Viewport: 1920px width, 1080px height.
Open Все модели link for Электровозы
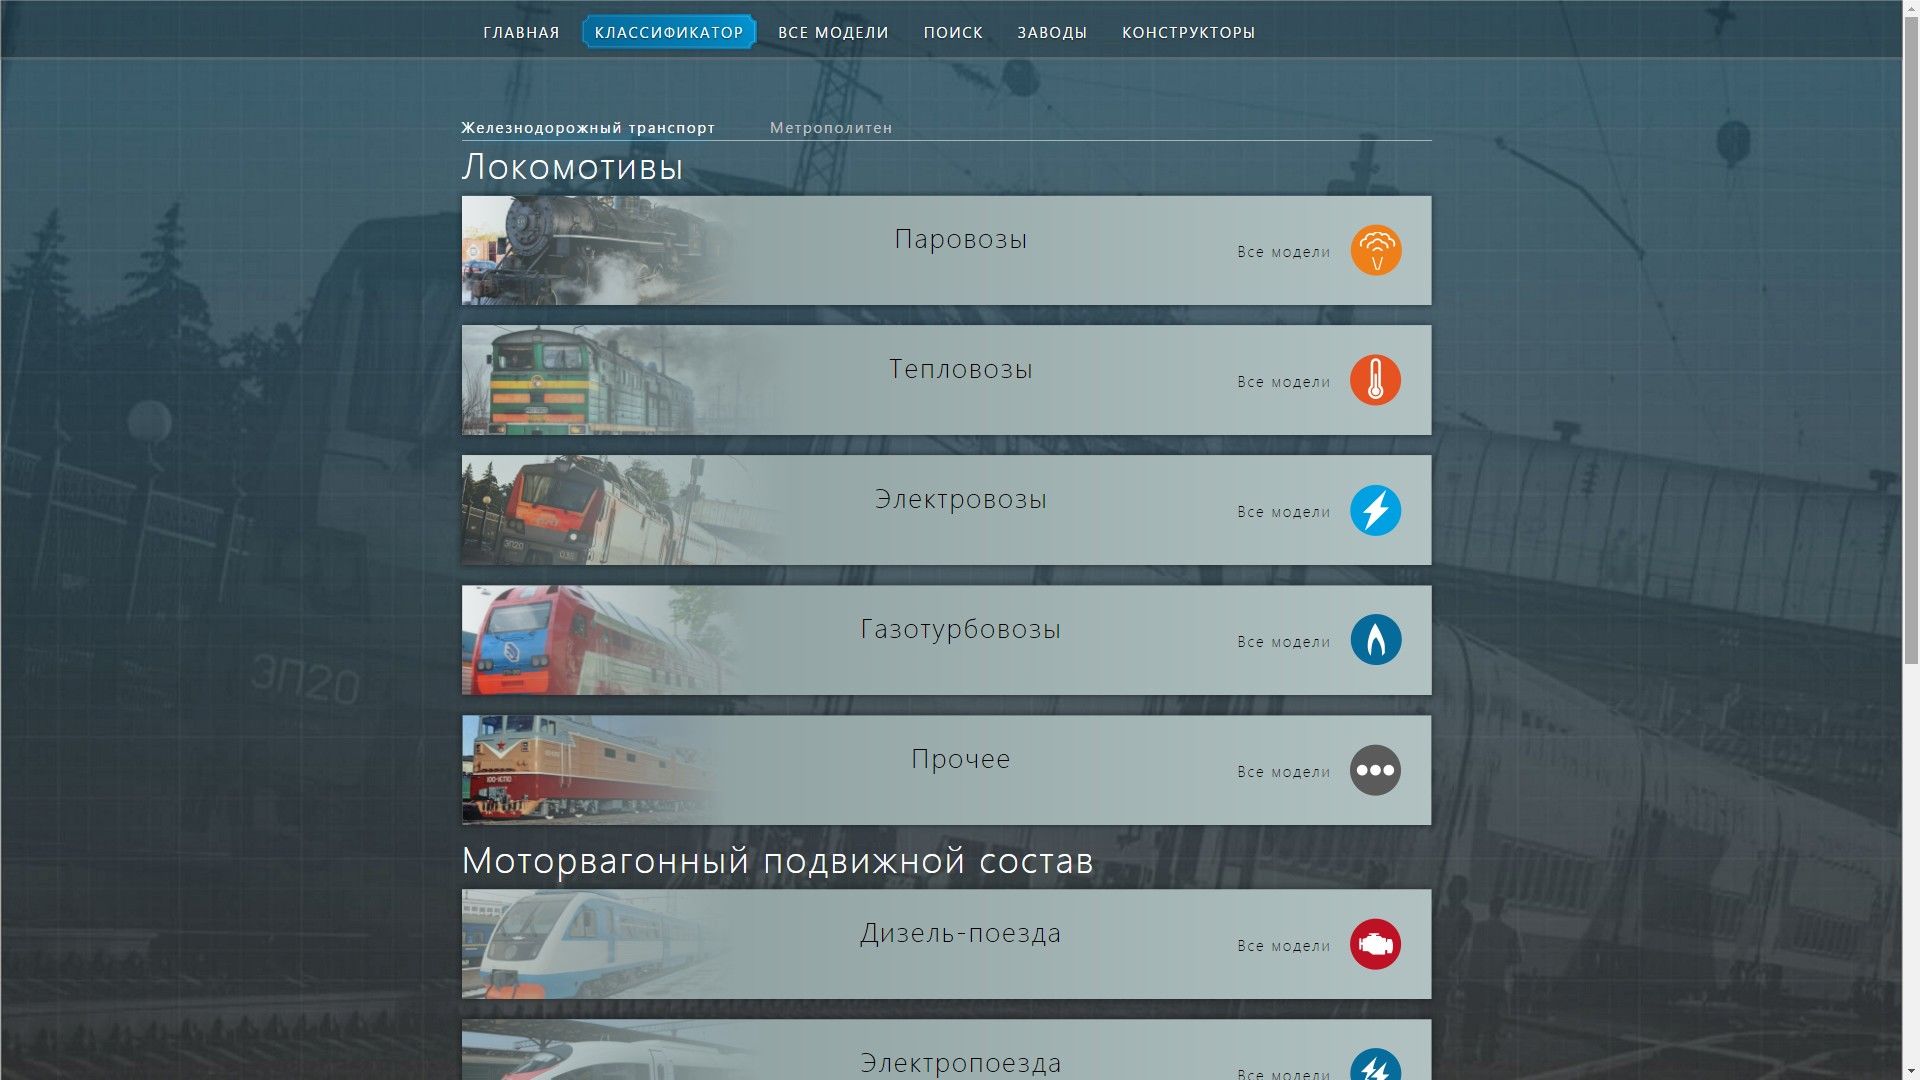[1284, 512]
